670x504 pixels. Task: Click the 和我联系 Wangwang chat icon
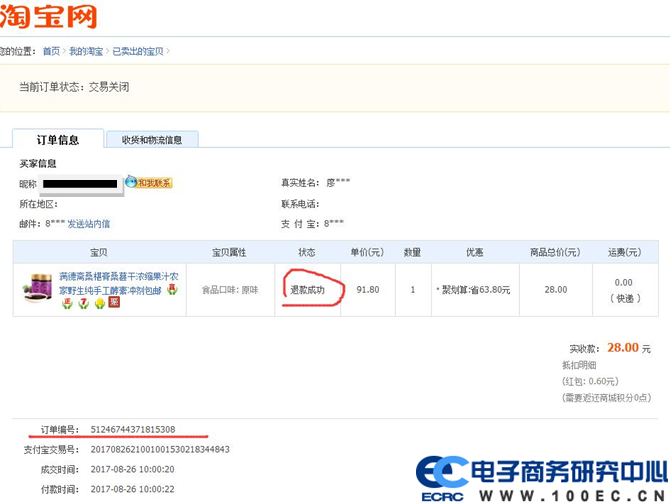149,183
